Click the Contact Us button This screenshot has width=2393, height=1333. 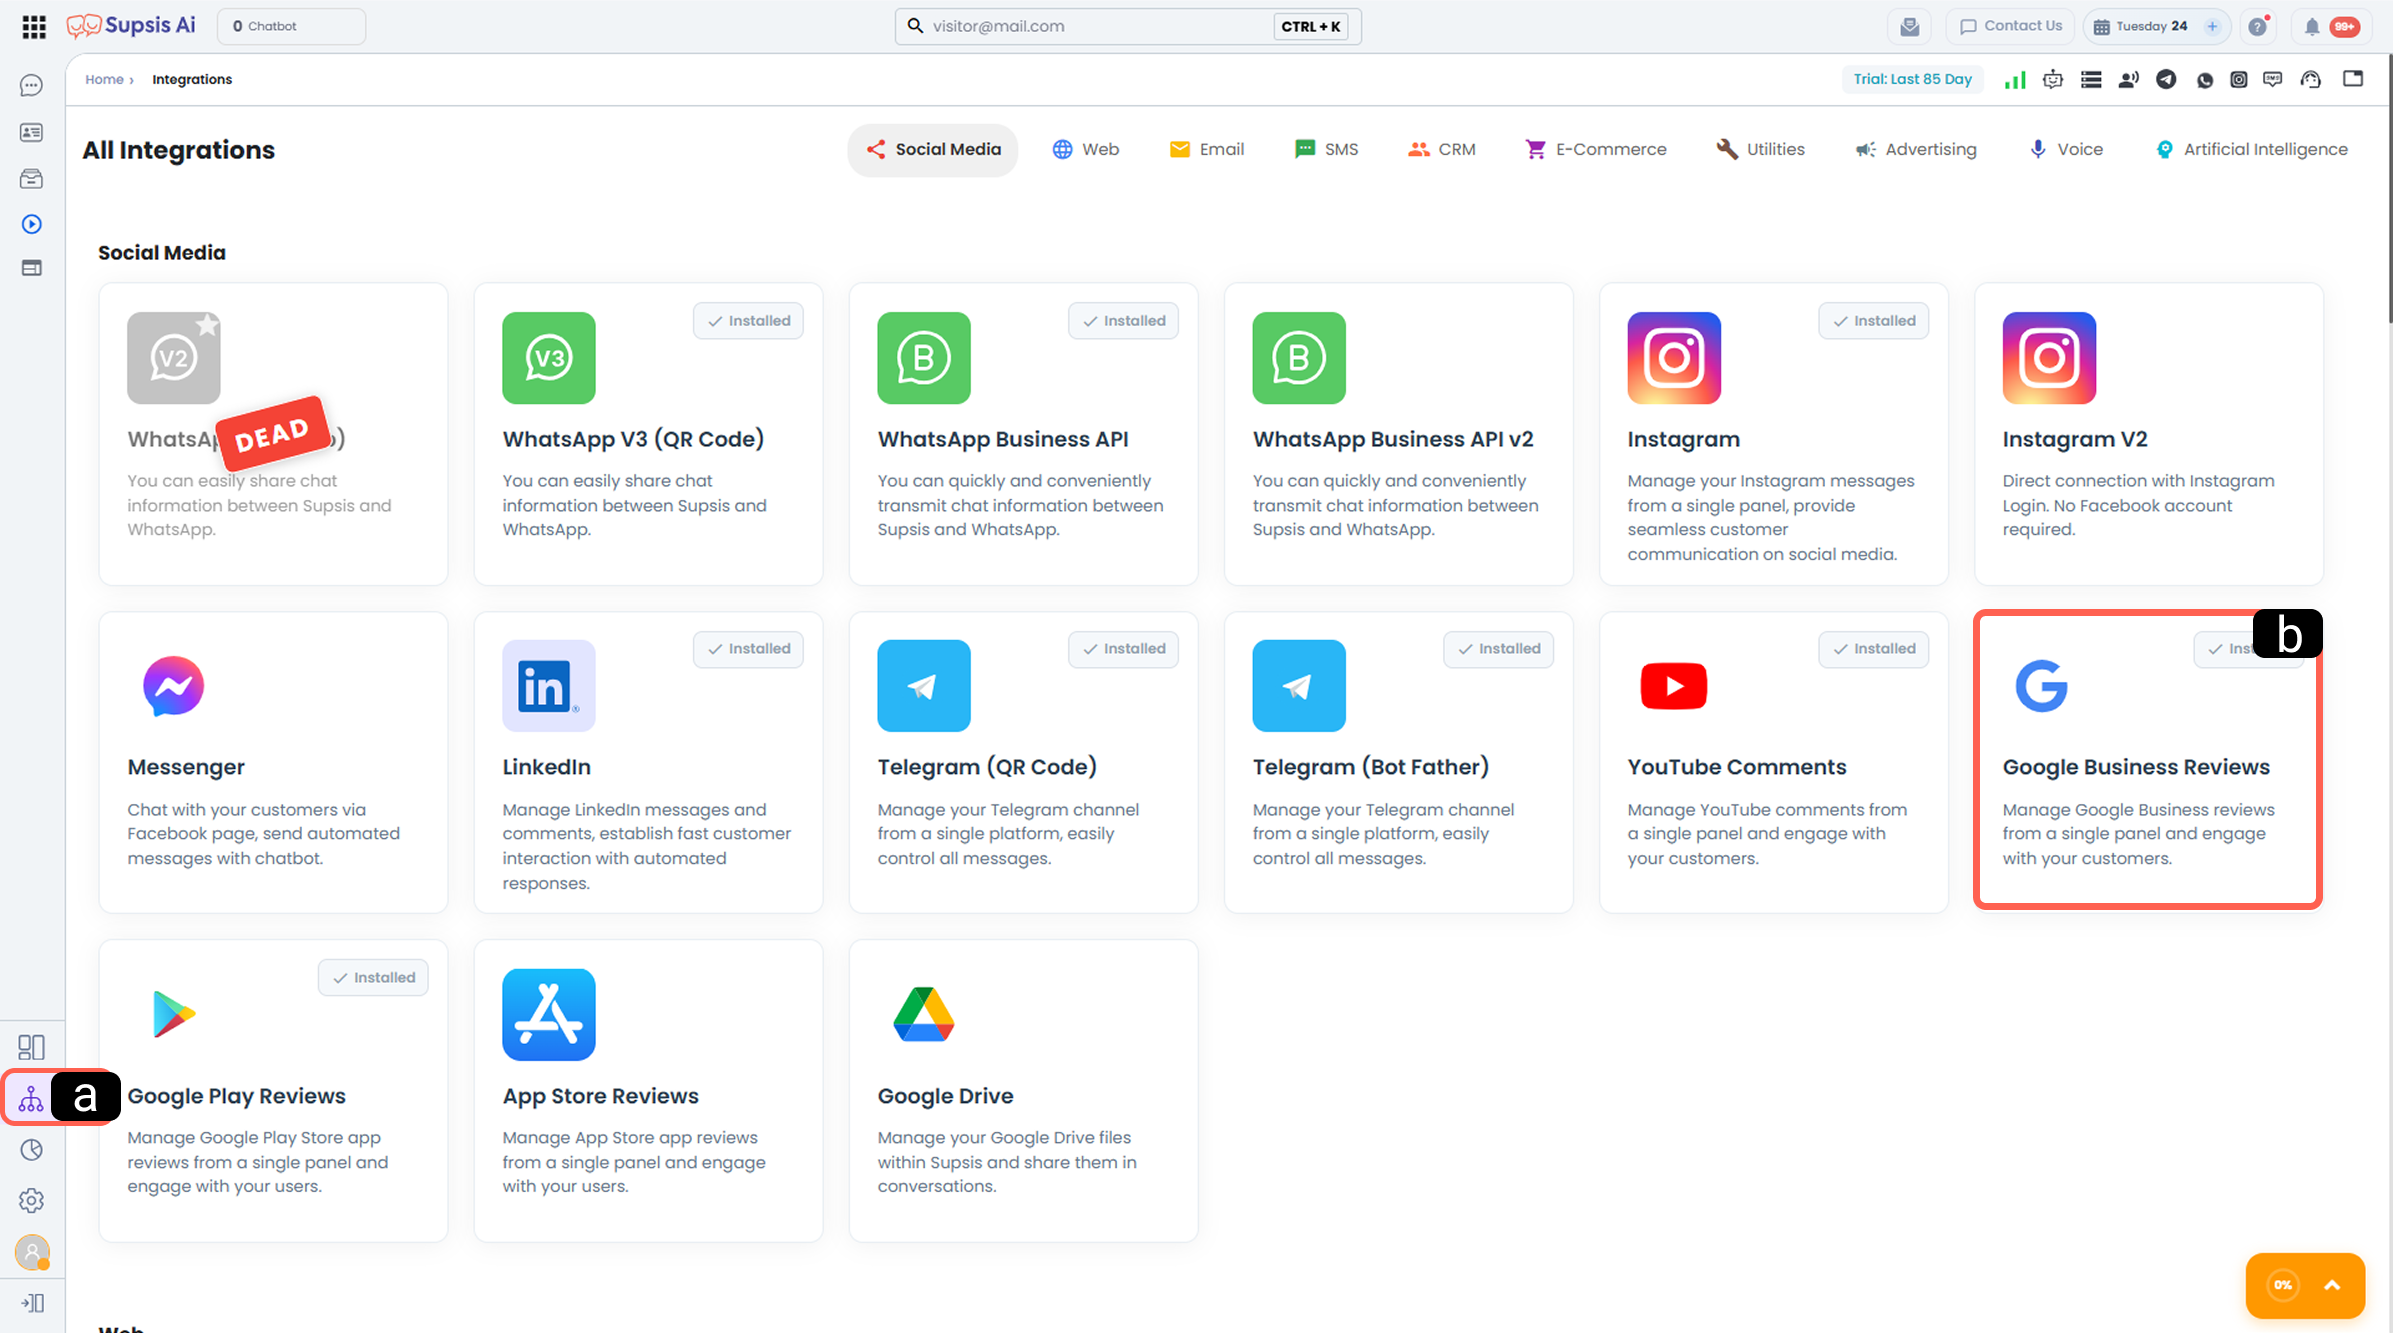pyautogui.click(x=2010, y=27)
